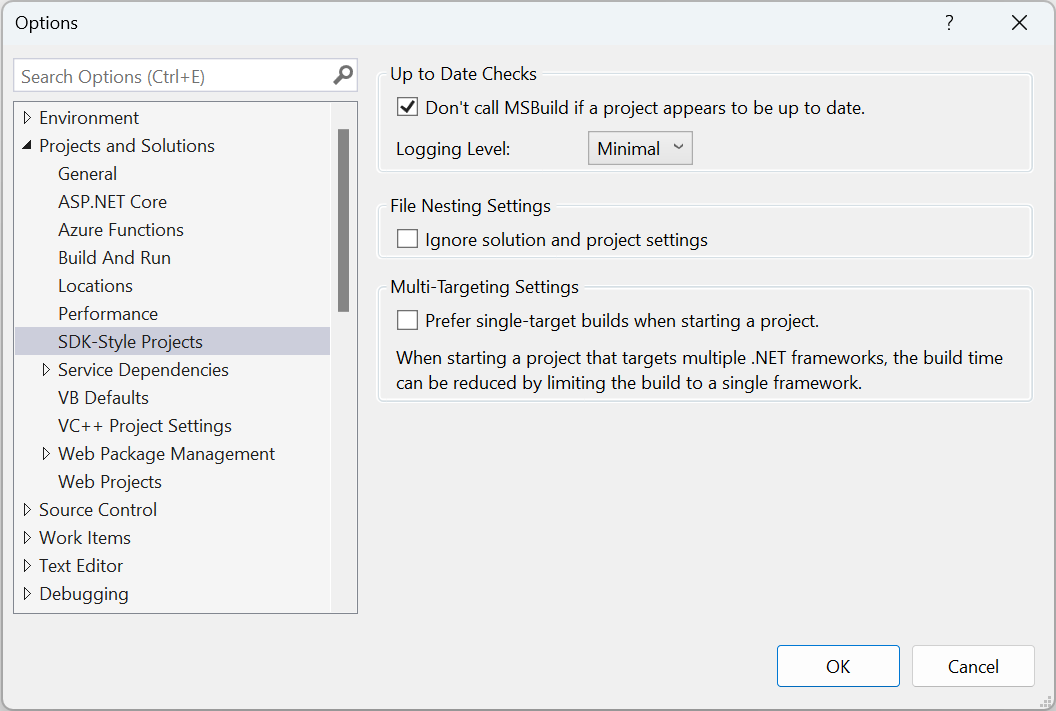Expand Web Package Management node
This screenshot has width=1056, height=711.
46,454
